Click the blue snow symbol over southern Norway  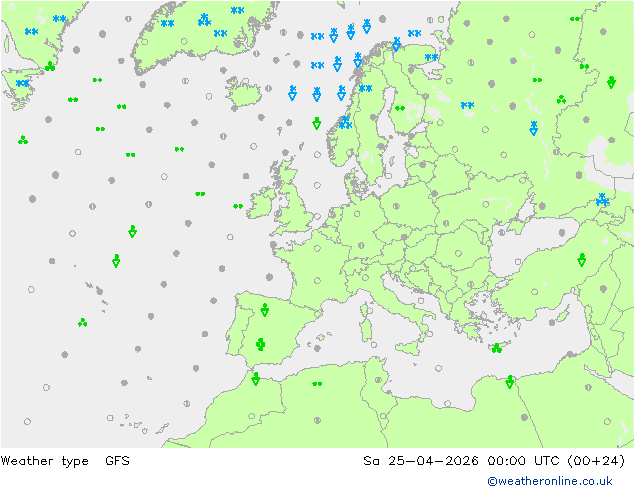point(345,122)
